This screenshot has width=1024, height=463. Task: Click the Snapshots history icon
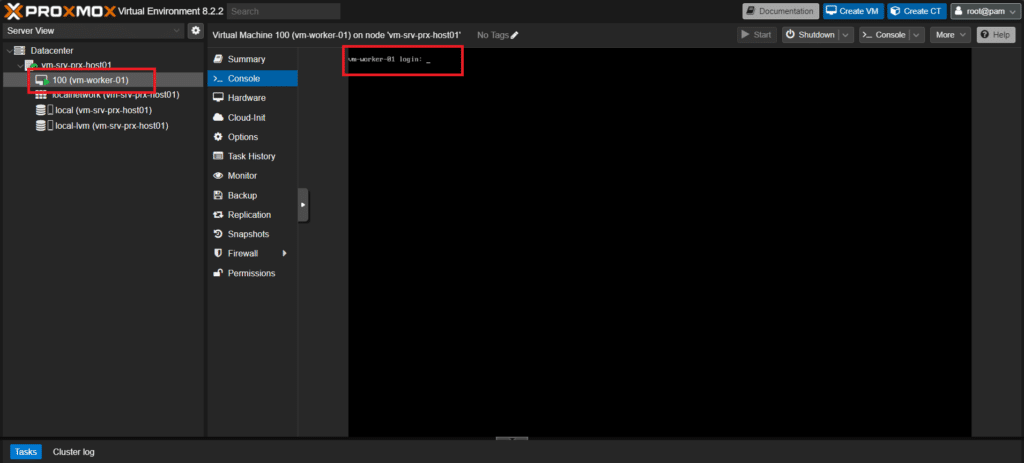(x=218, y=234)
